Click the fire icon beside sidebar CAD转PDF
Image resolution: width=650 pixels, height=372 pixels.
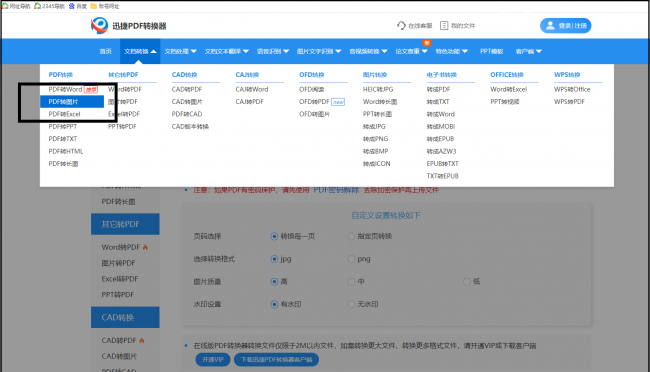coord(142,340)
